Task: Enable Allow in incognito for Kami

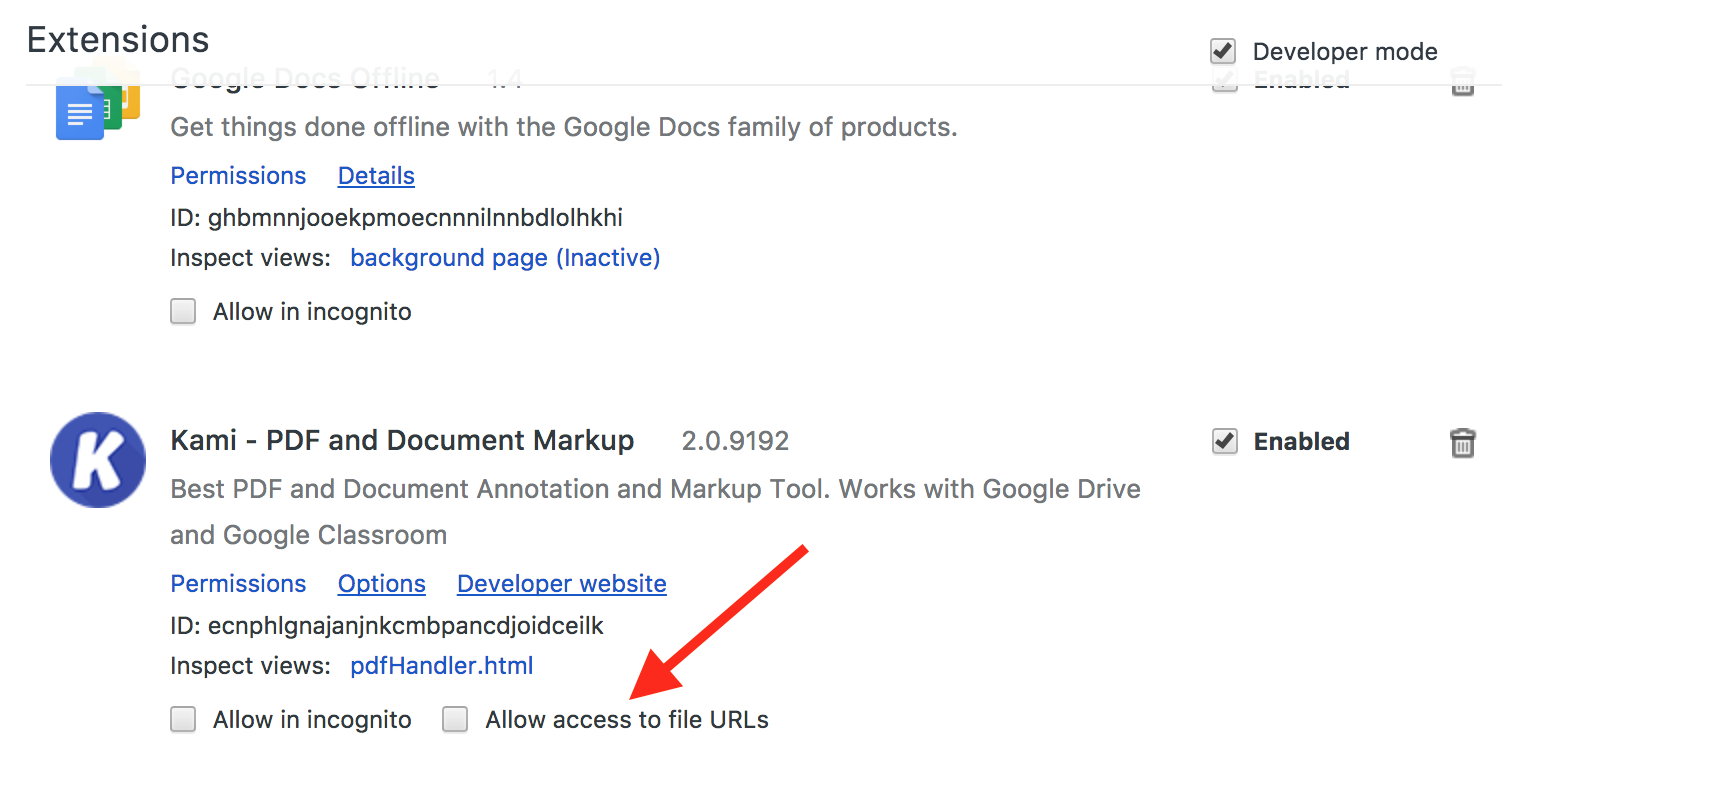Action: click(x=183, y=719)
